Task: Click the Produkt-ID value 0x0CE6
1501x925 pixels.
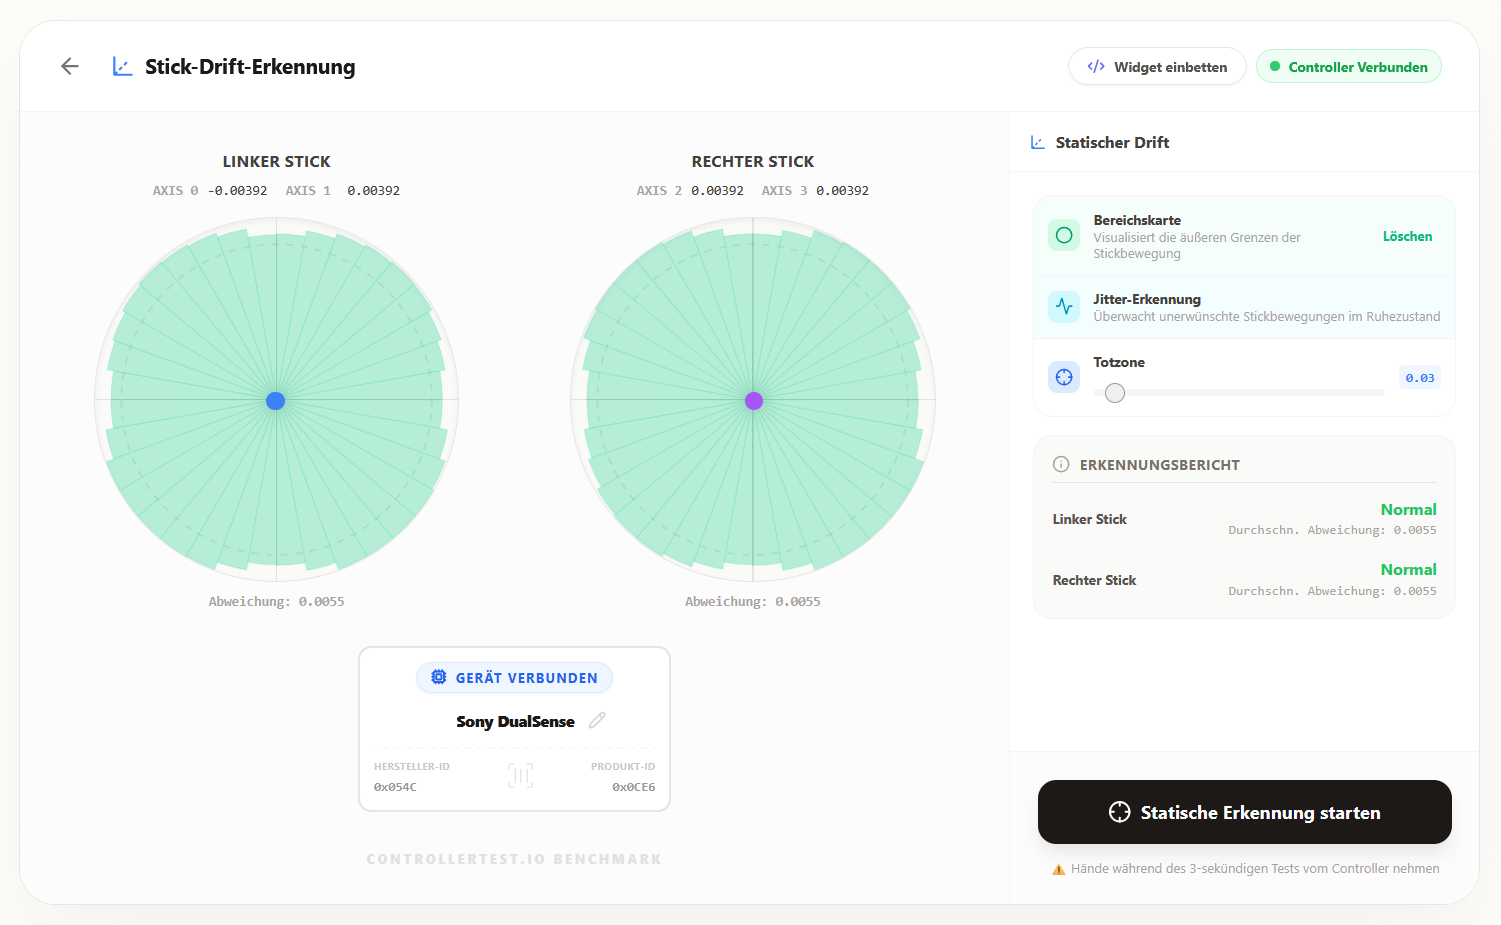Action: click(x=634, y=787)
